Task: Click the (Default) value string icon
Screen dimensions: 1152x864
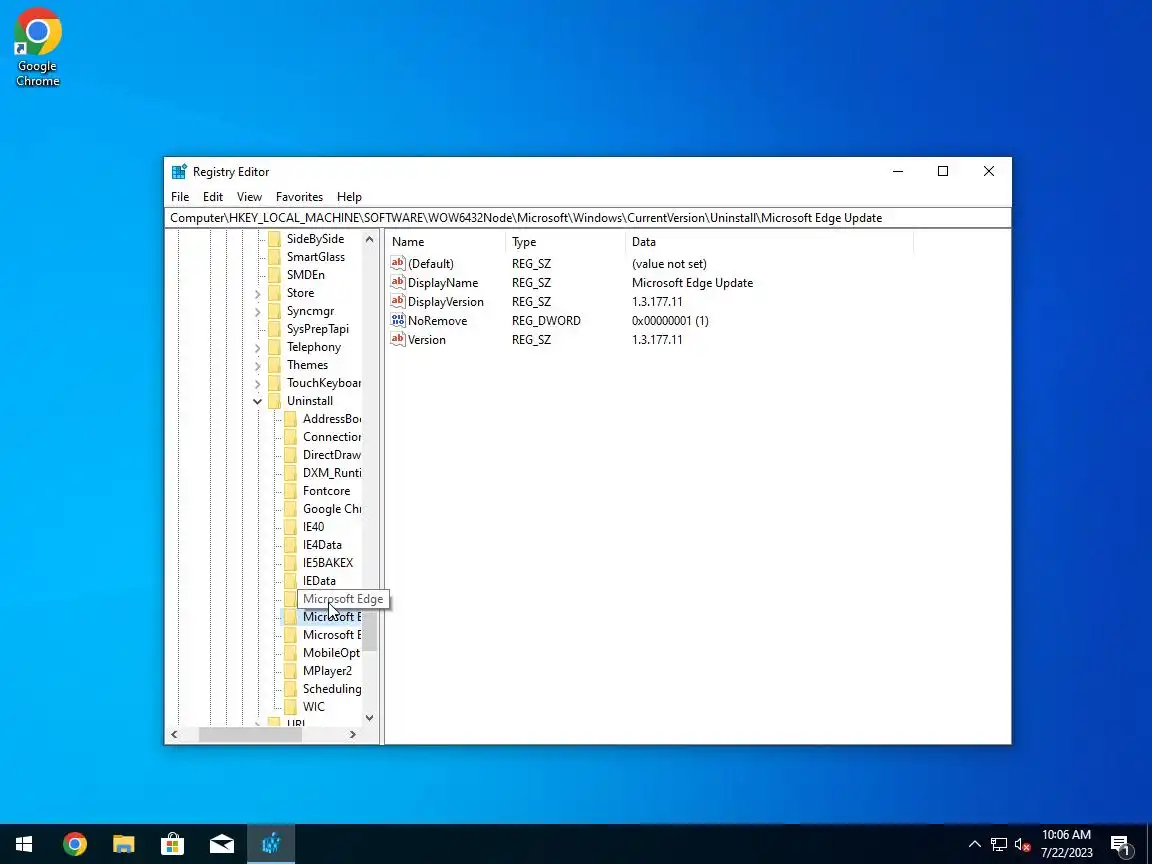Action: [x=397, y=263]
